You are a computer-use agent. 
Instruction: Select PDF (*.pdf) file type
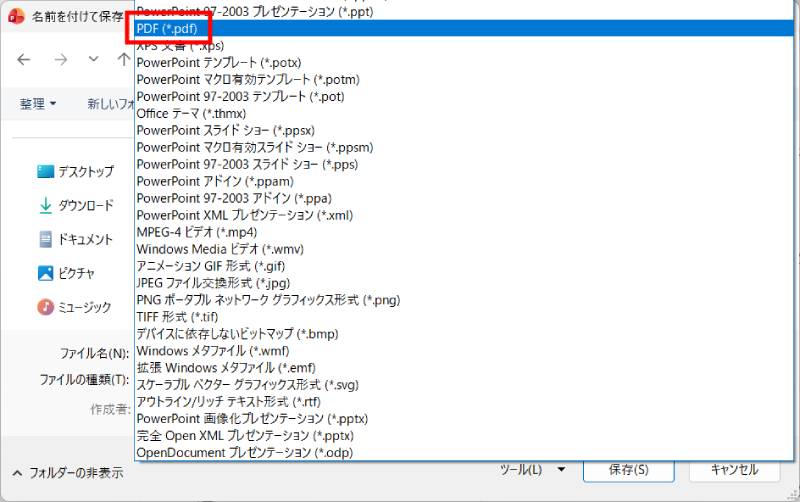pyautogui.click(x=464, y=29)
